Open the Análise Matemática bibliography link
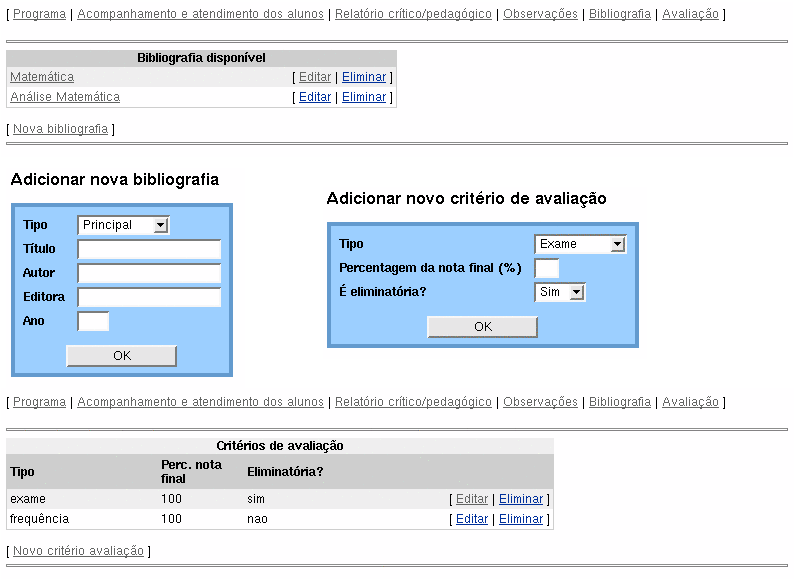The height and width of the screenshot is (579, 794). click(x=65, y=97)
